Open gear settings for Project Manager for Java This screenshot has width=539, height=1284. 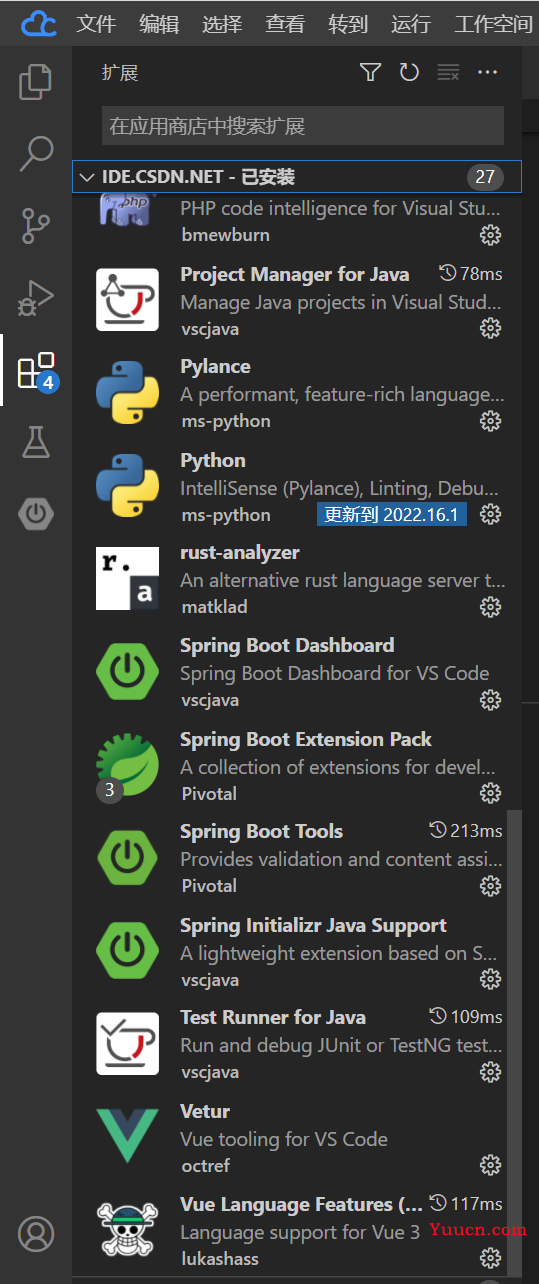[490, 328]
